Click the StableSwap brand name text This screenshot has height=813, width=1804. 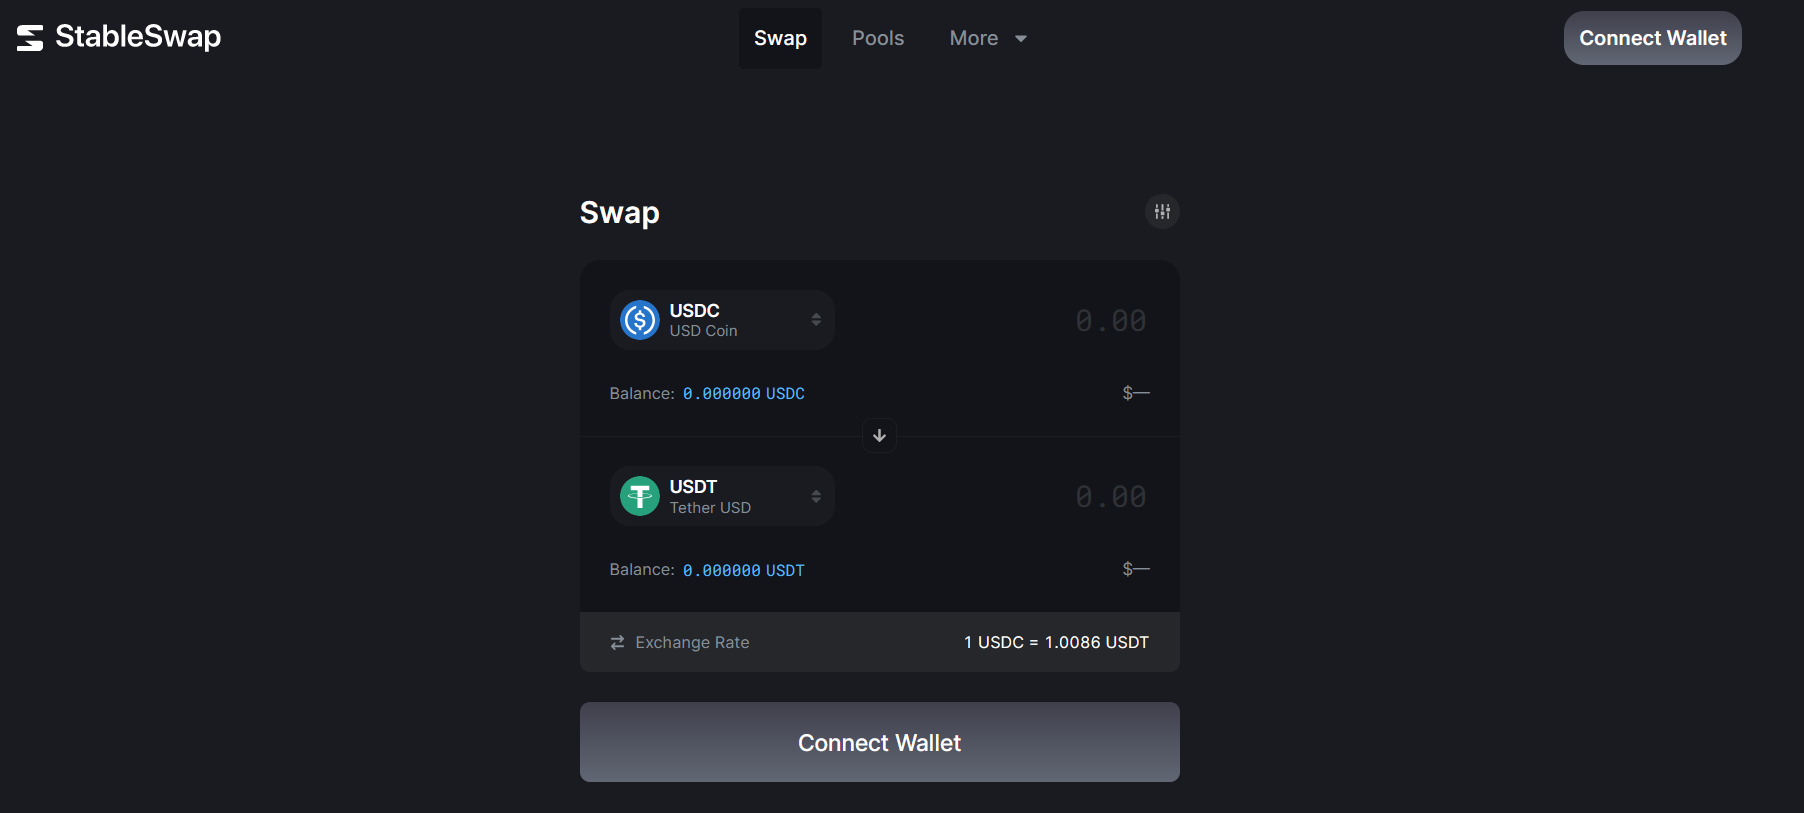tap(138, 37)
